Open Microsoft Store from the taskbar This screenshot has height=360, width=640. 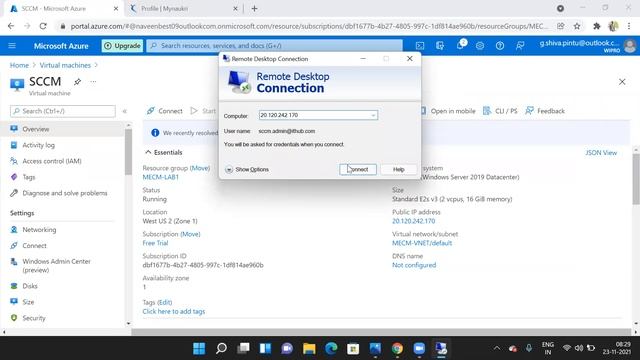[x=353, y=348]
